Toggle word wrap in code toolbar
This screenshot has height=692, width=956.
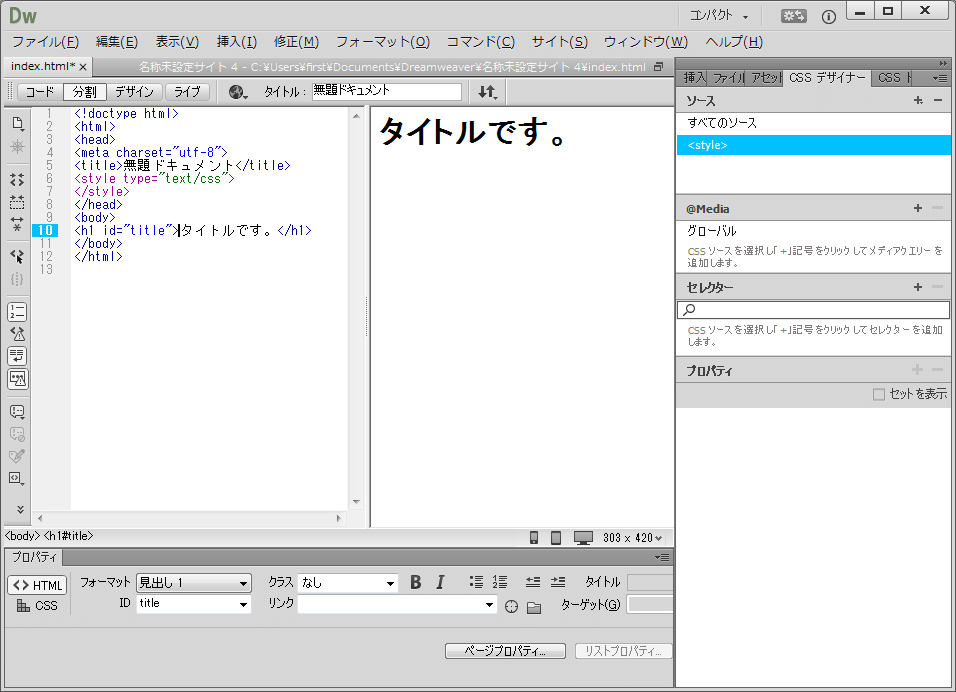(17, 356)
